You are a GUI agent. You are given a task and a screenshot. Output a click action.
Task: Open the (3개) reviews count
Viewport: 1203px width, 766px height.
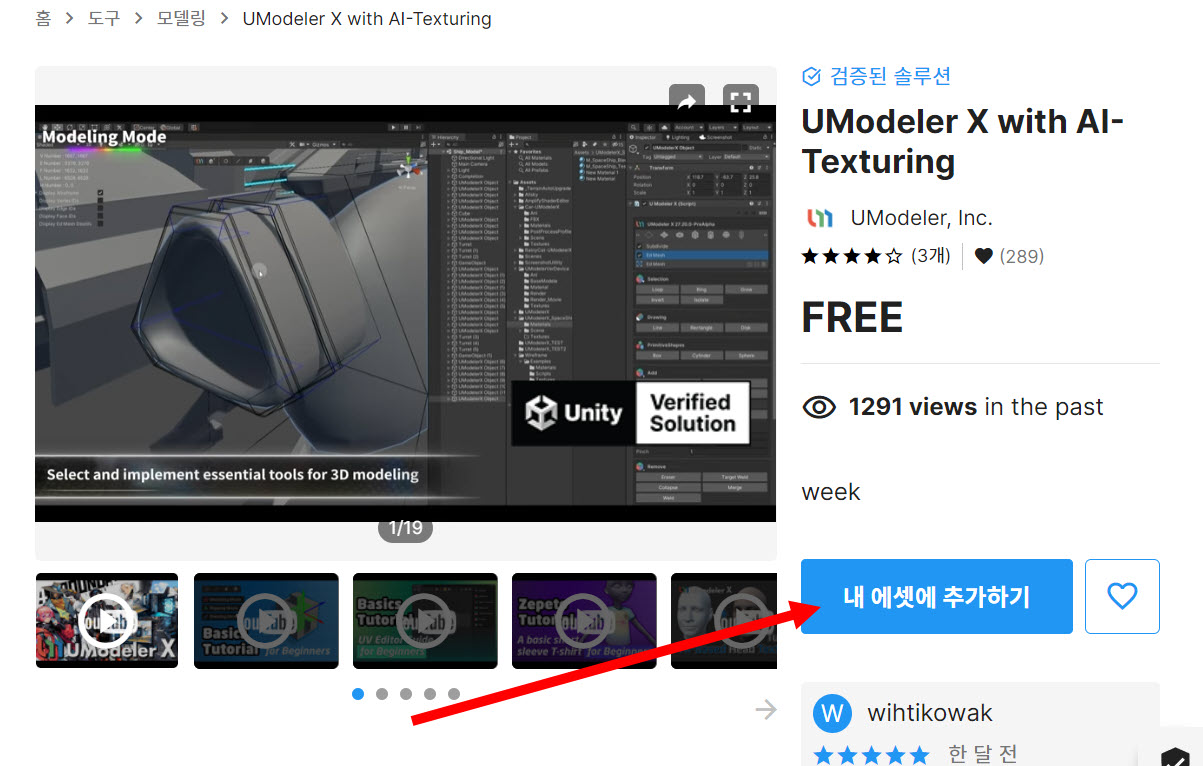pyautogui.click(x=931, y=256)
